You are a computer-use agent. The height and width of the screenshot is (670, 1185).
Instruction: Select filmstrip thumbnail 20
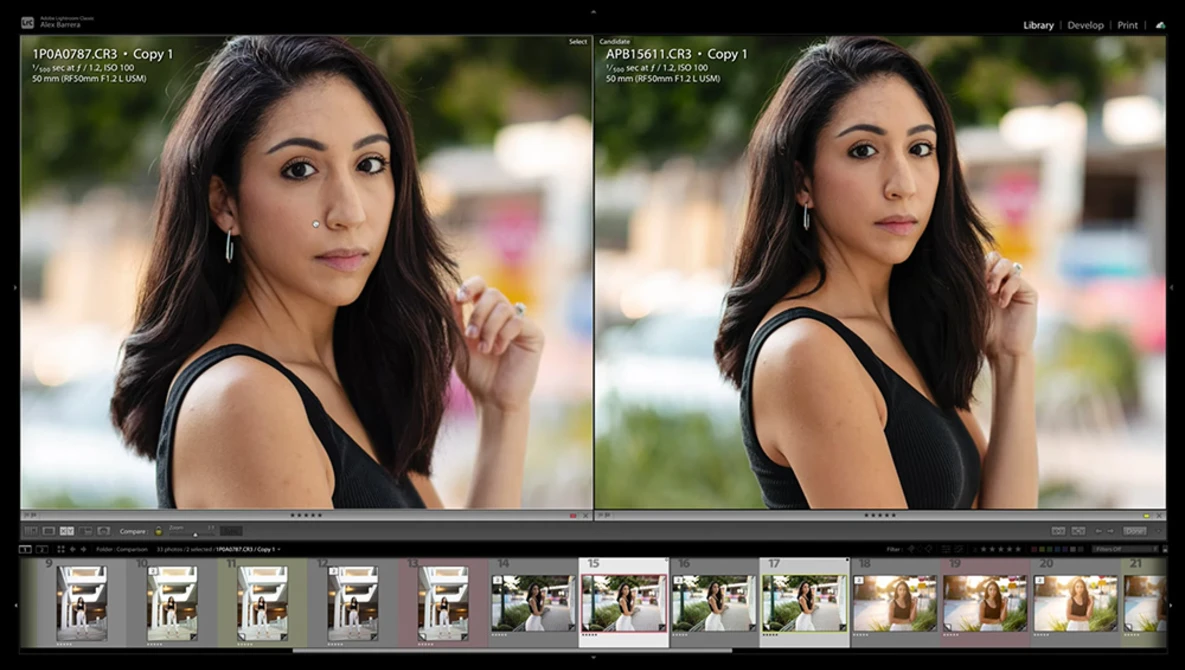click(x=1075, y=603)
